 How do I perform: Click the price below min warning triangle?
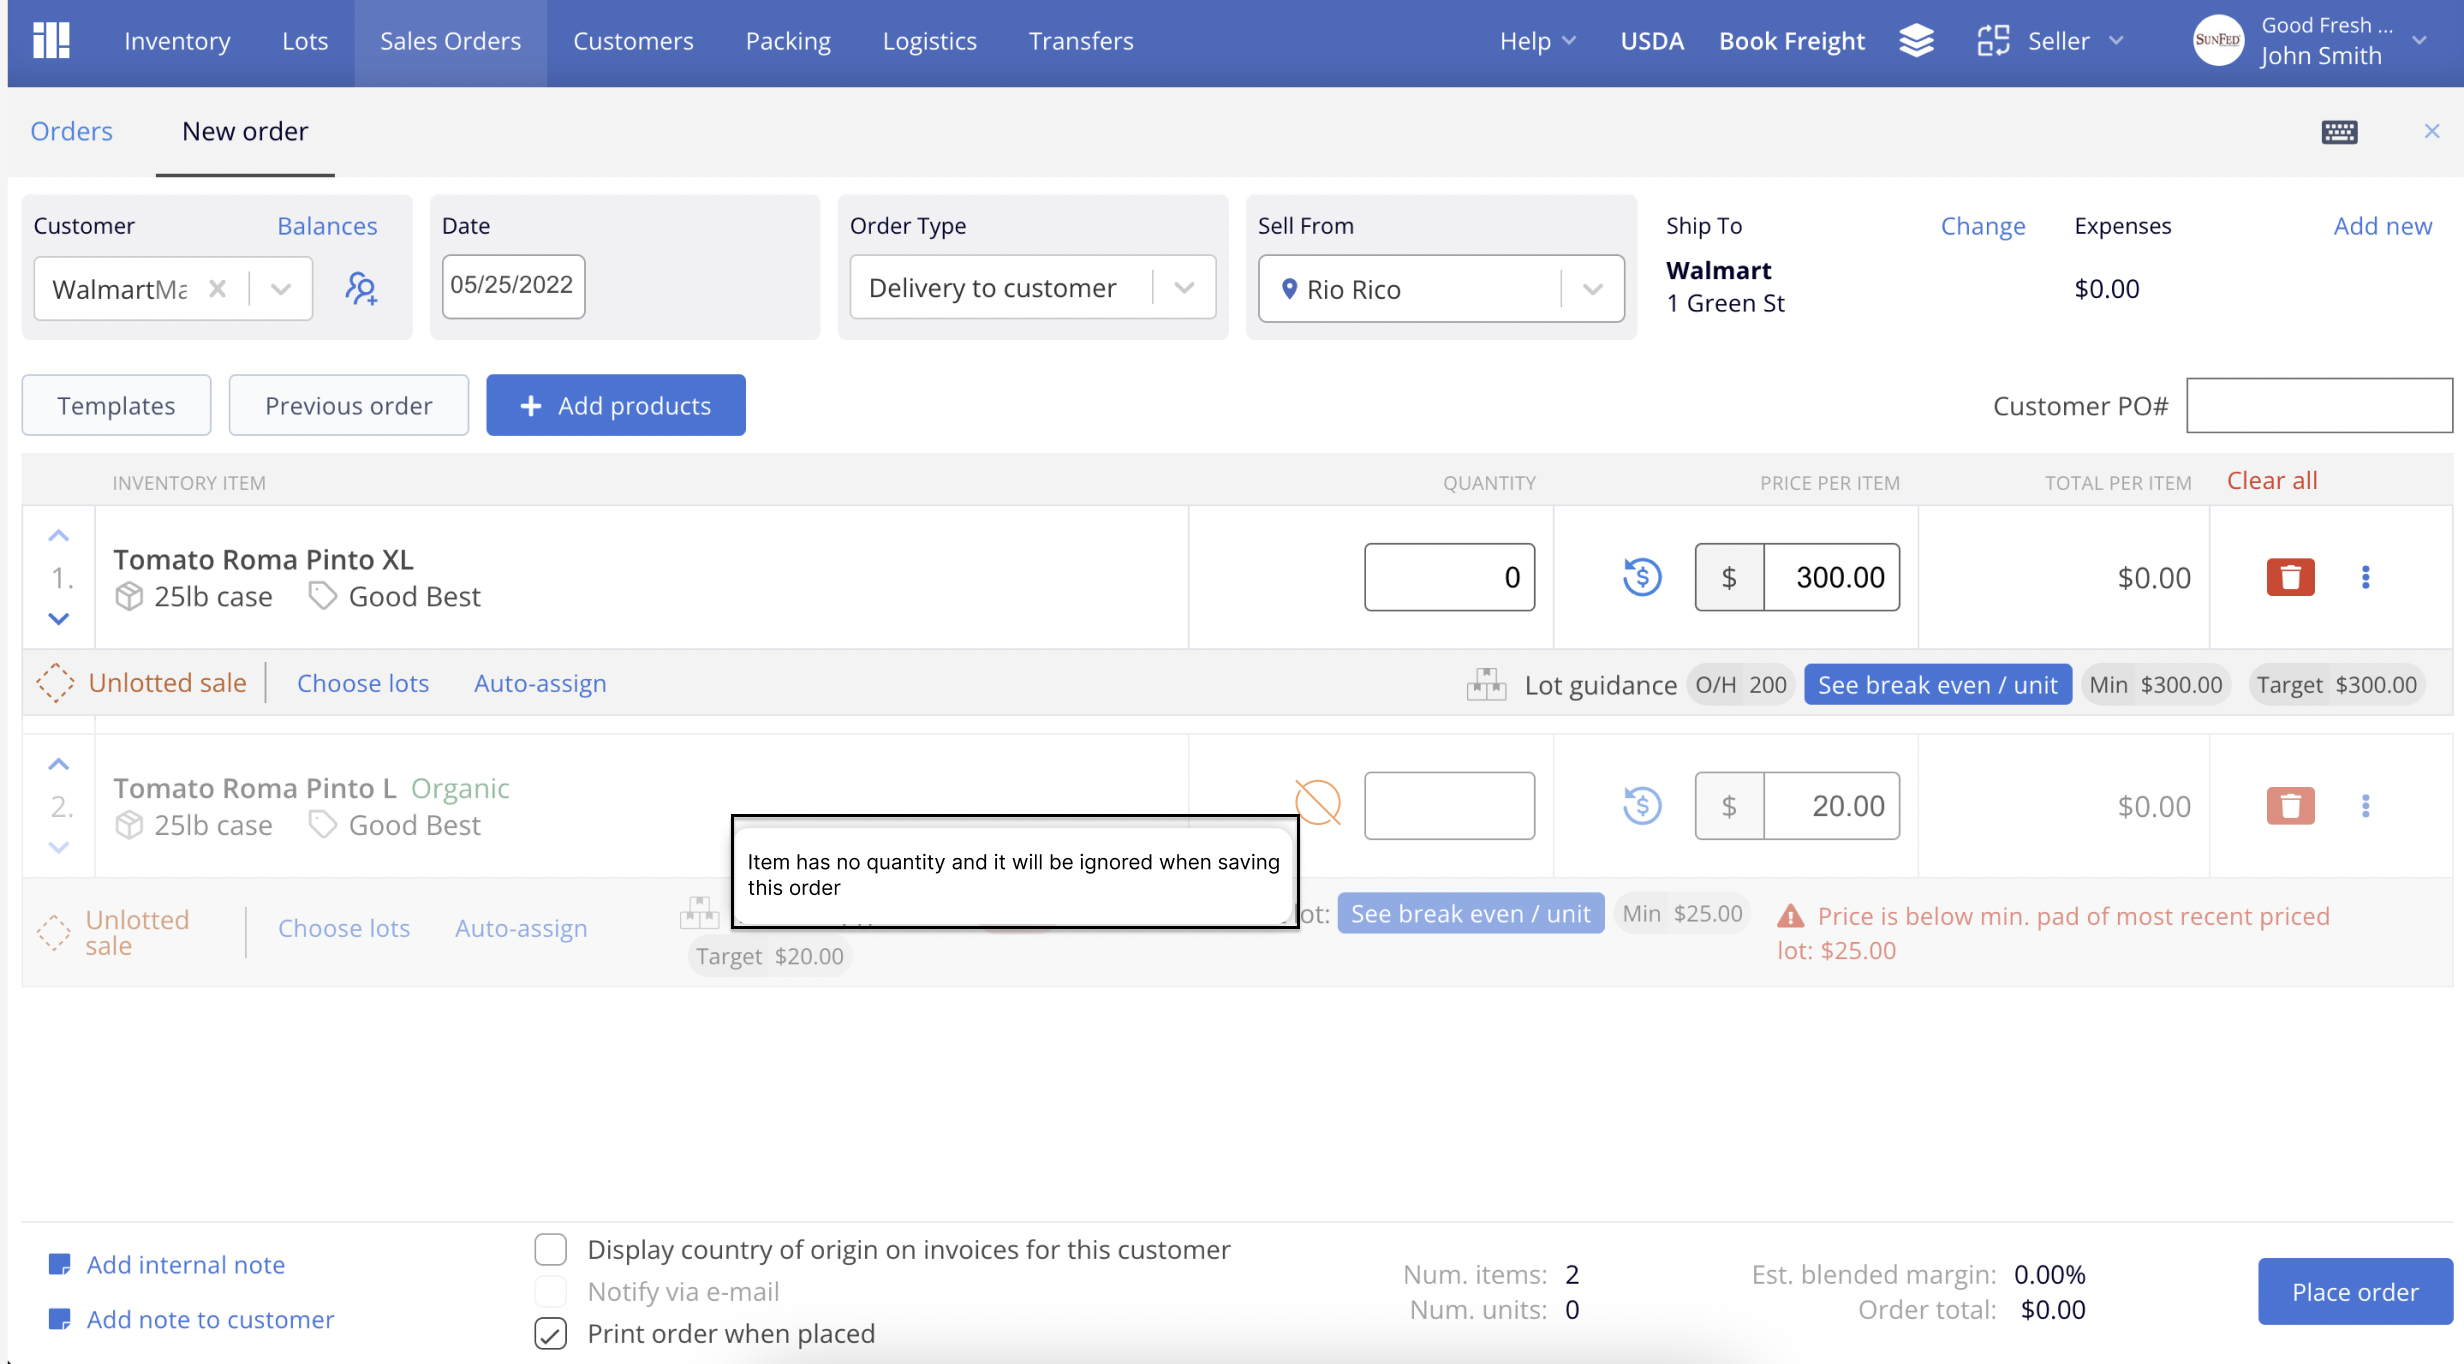pos(1790,916)
